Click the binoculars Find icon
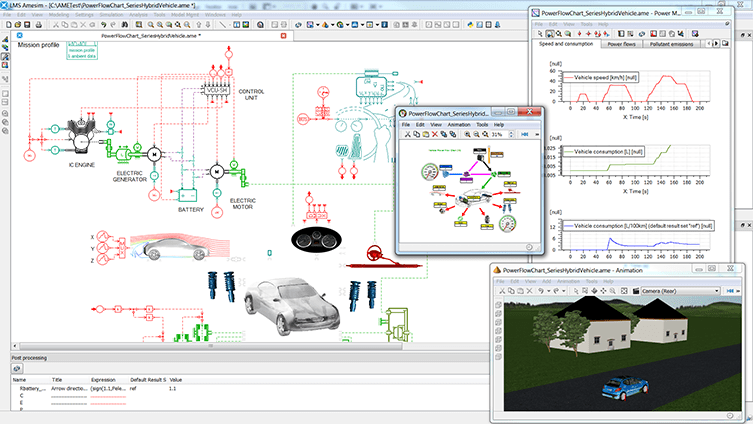 125,24
